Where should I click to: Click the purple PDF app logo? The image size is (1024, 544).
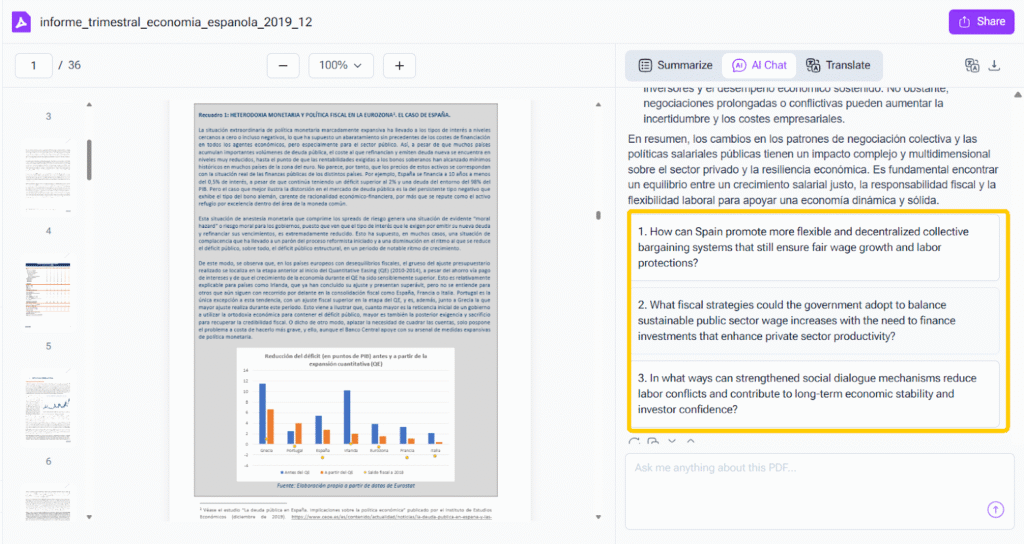click(20, 21)
